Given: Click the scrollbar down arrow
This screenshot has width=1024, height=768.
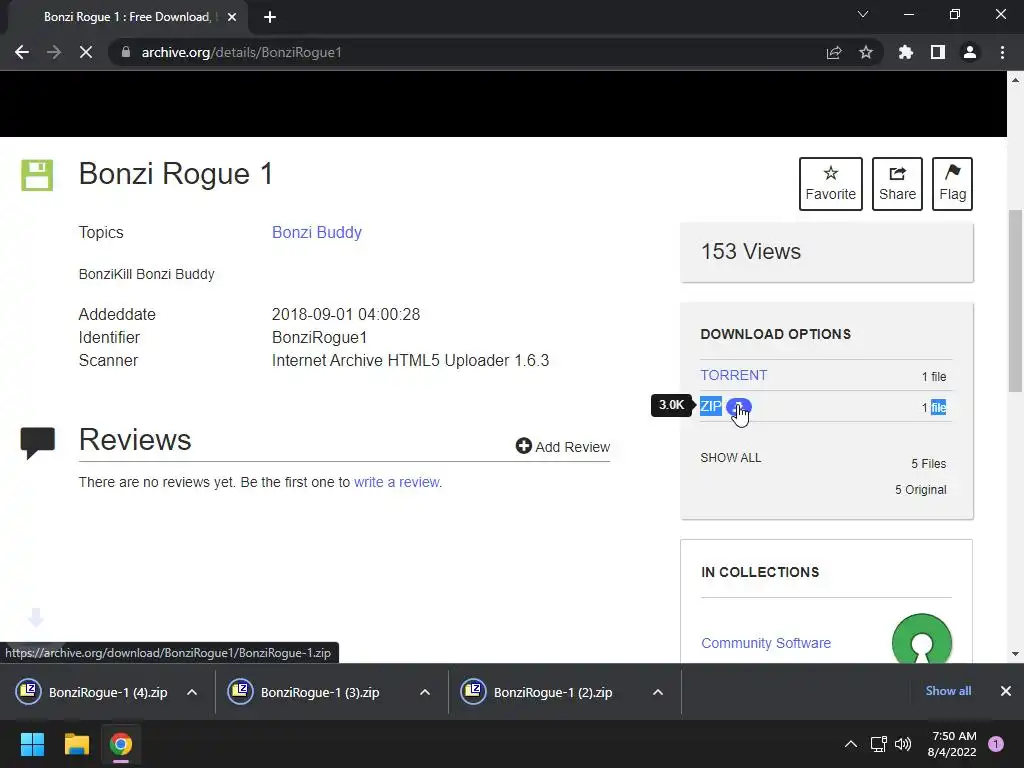Looking at the screenshot, I should click(1015, 653).
